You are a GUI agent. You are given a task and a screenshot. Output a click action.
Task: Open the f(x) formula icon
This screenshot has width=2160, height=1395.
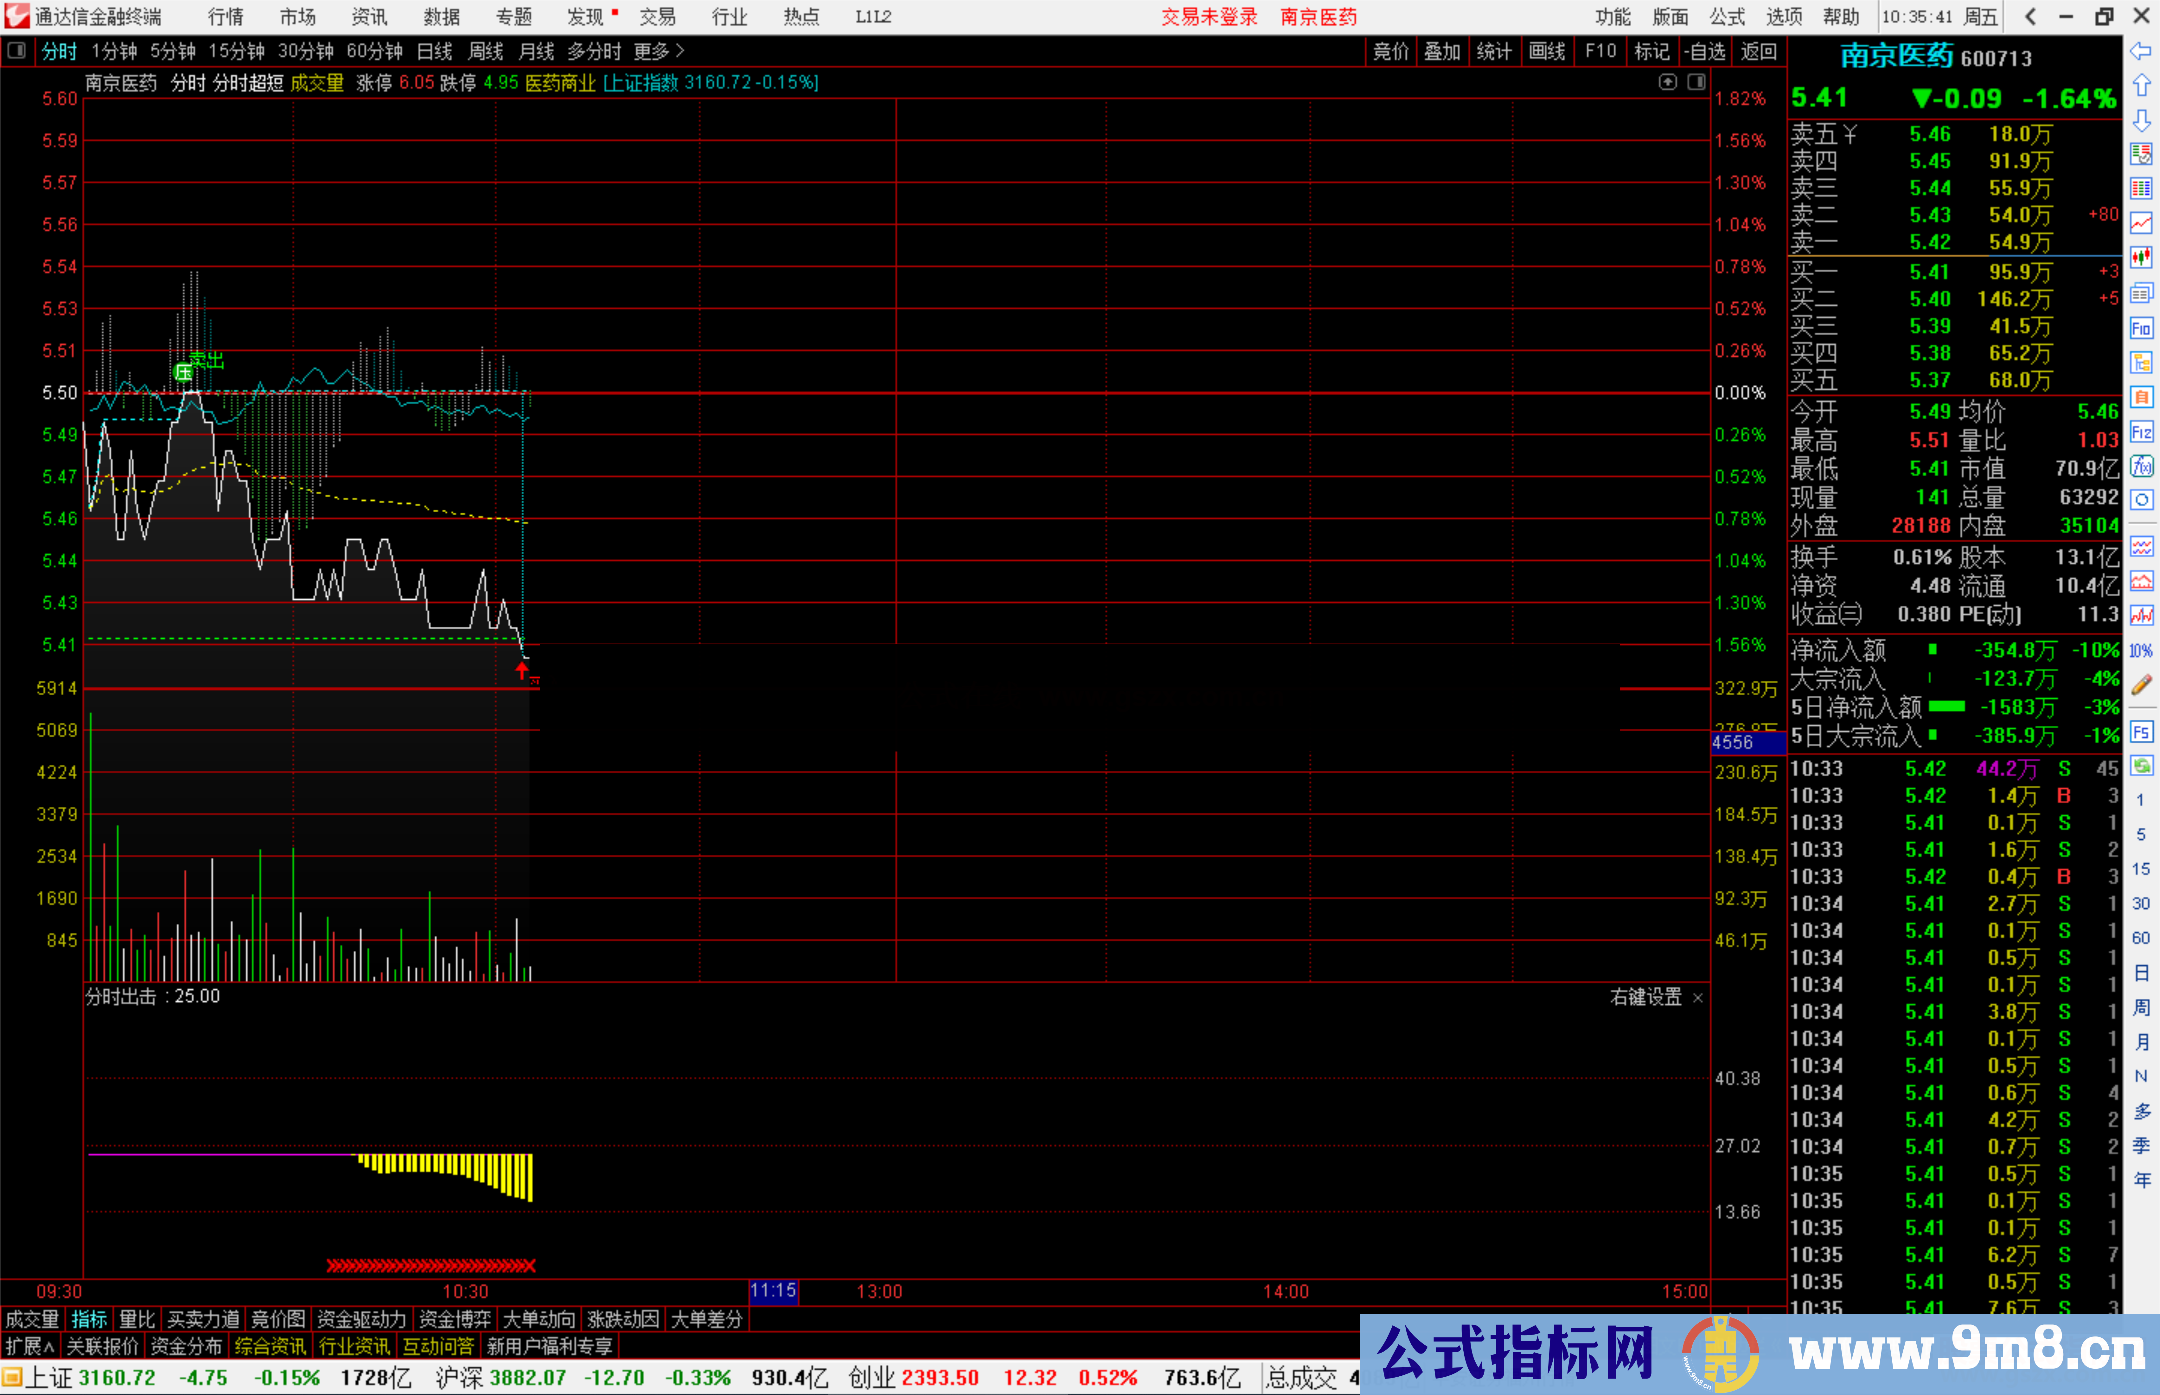(2141, 466)
